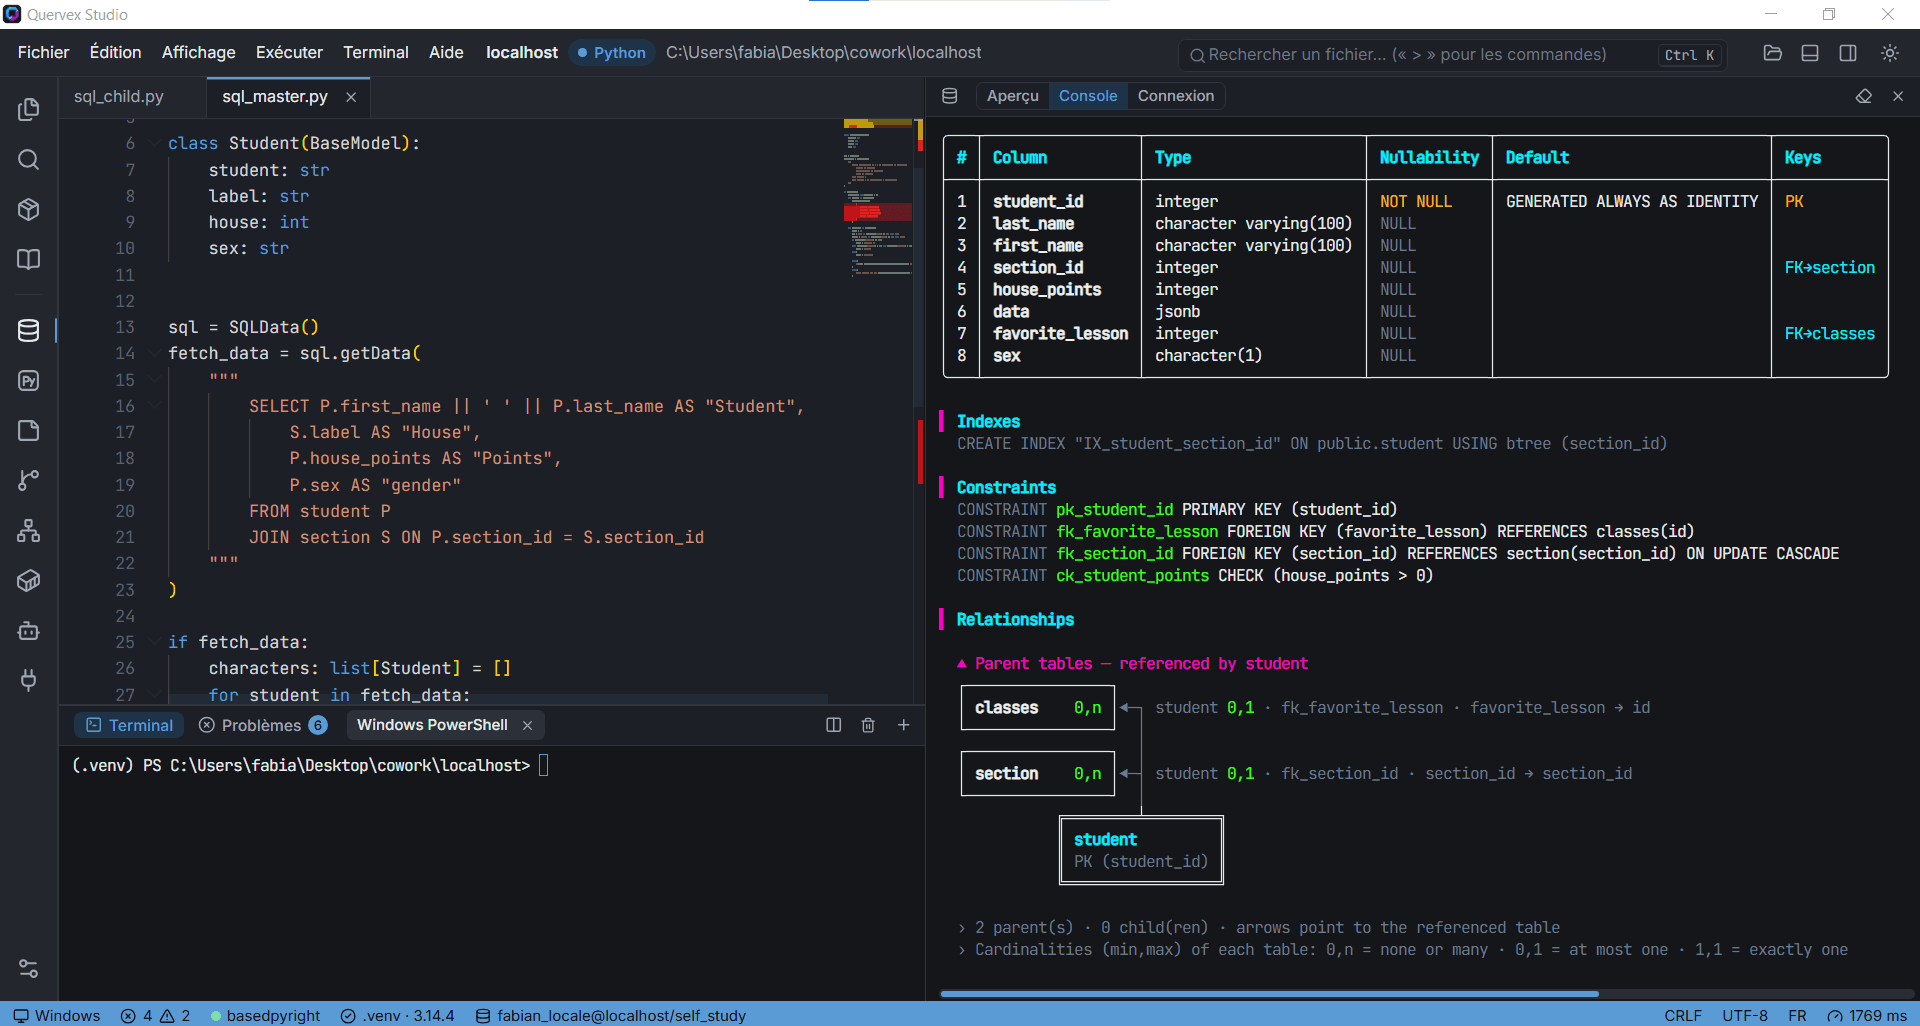Screen dimensions: 1920x1026
Task: Click the Python language badge
Action: (611, 53)
